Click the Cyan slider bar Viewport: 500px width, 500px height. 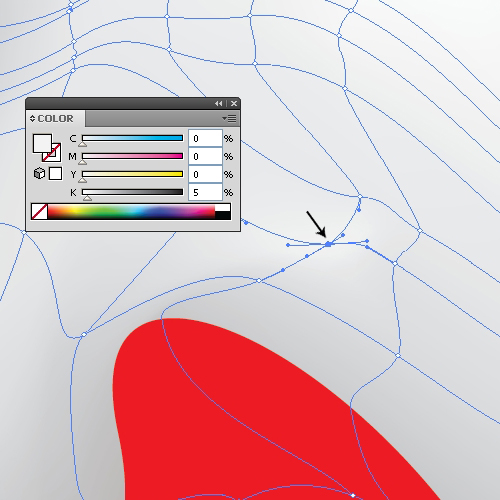[x=132, y=138]
